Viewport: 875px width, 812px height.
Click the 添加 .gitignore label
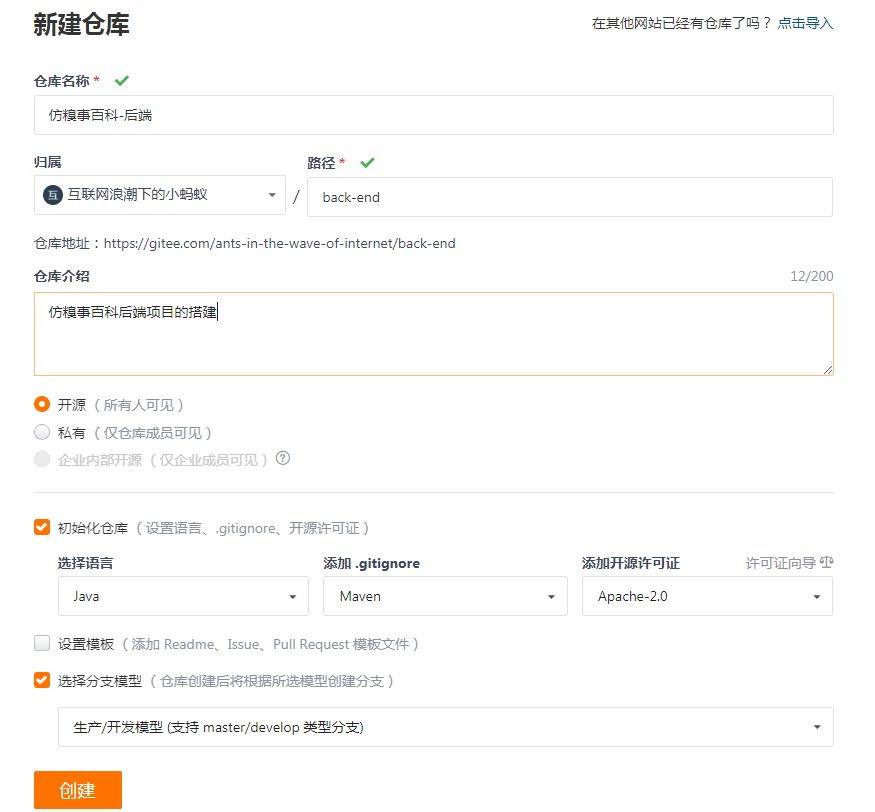tap(372, 563)
